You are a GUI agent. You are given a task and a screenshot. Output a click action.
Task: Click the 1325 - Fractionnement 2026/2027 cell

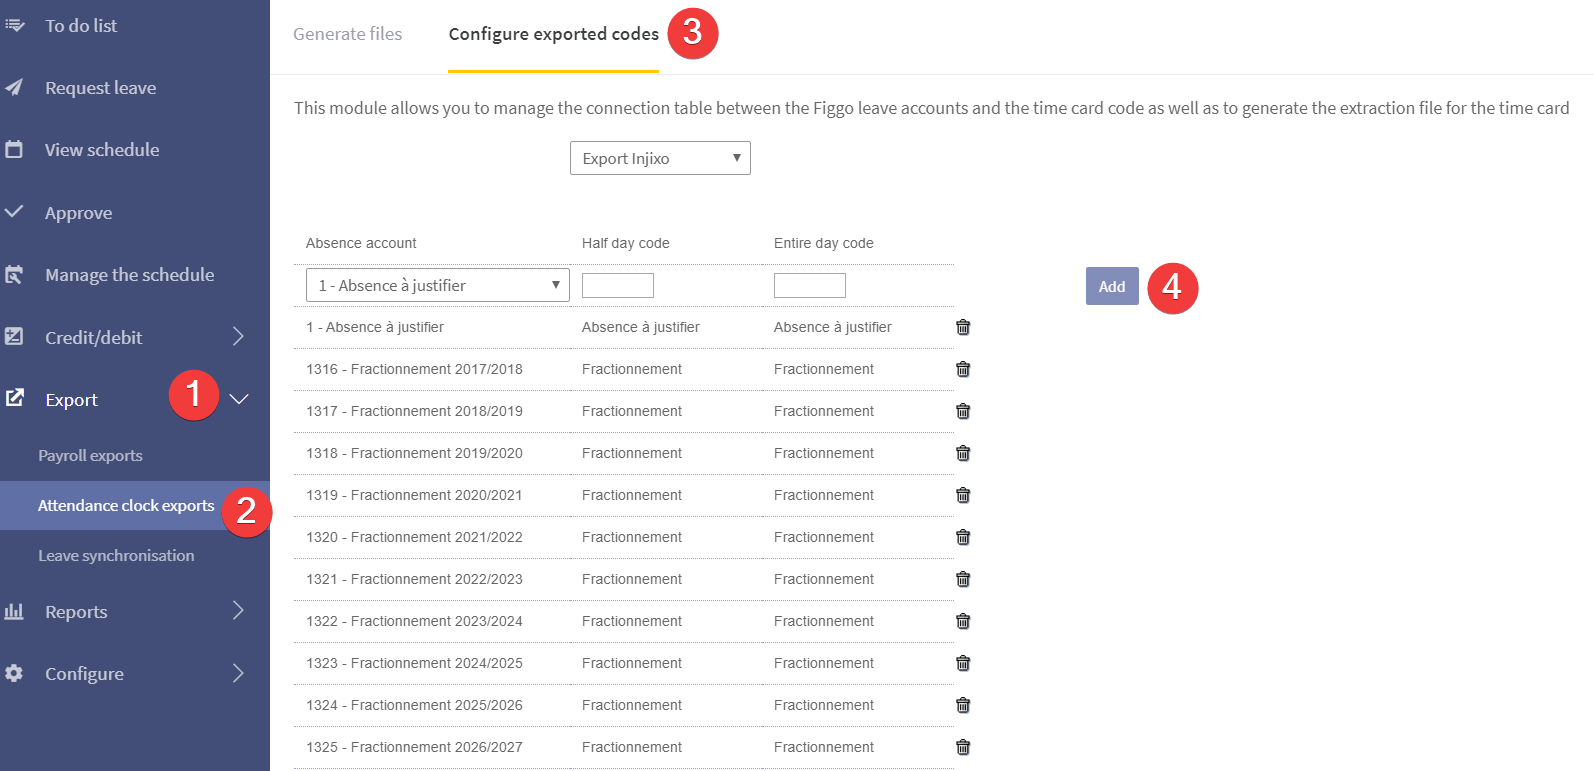[414, 747]
